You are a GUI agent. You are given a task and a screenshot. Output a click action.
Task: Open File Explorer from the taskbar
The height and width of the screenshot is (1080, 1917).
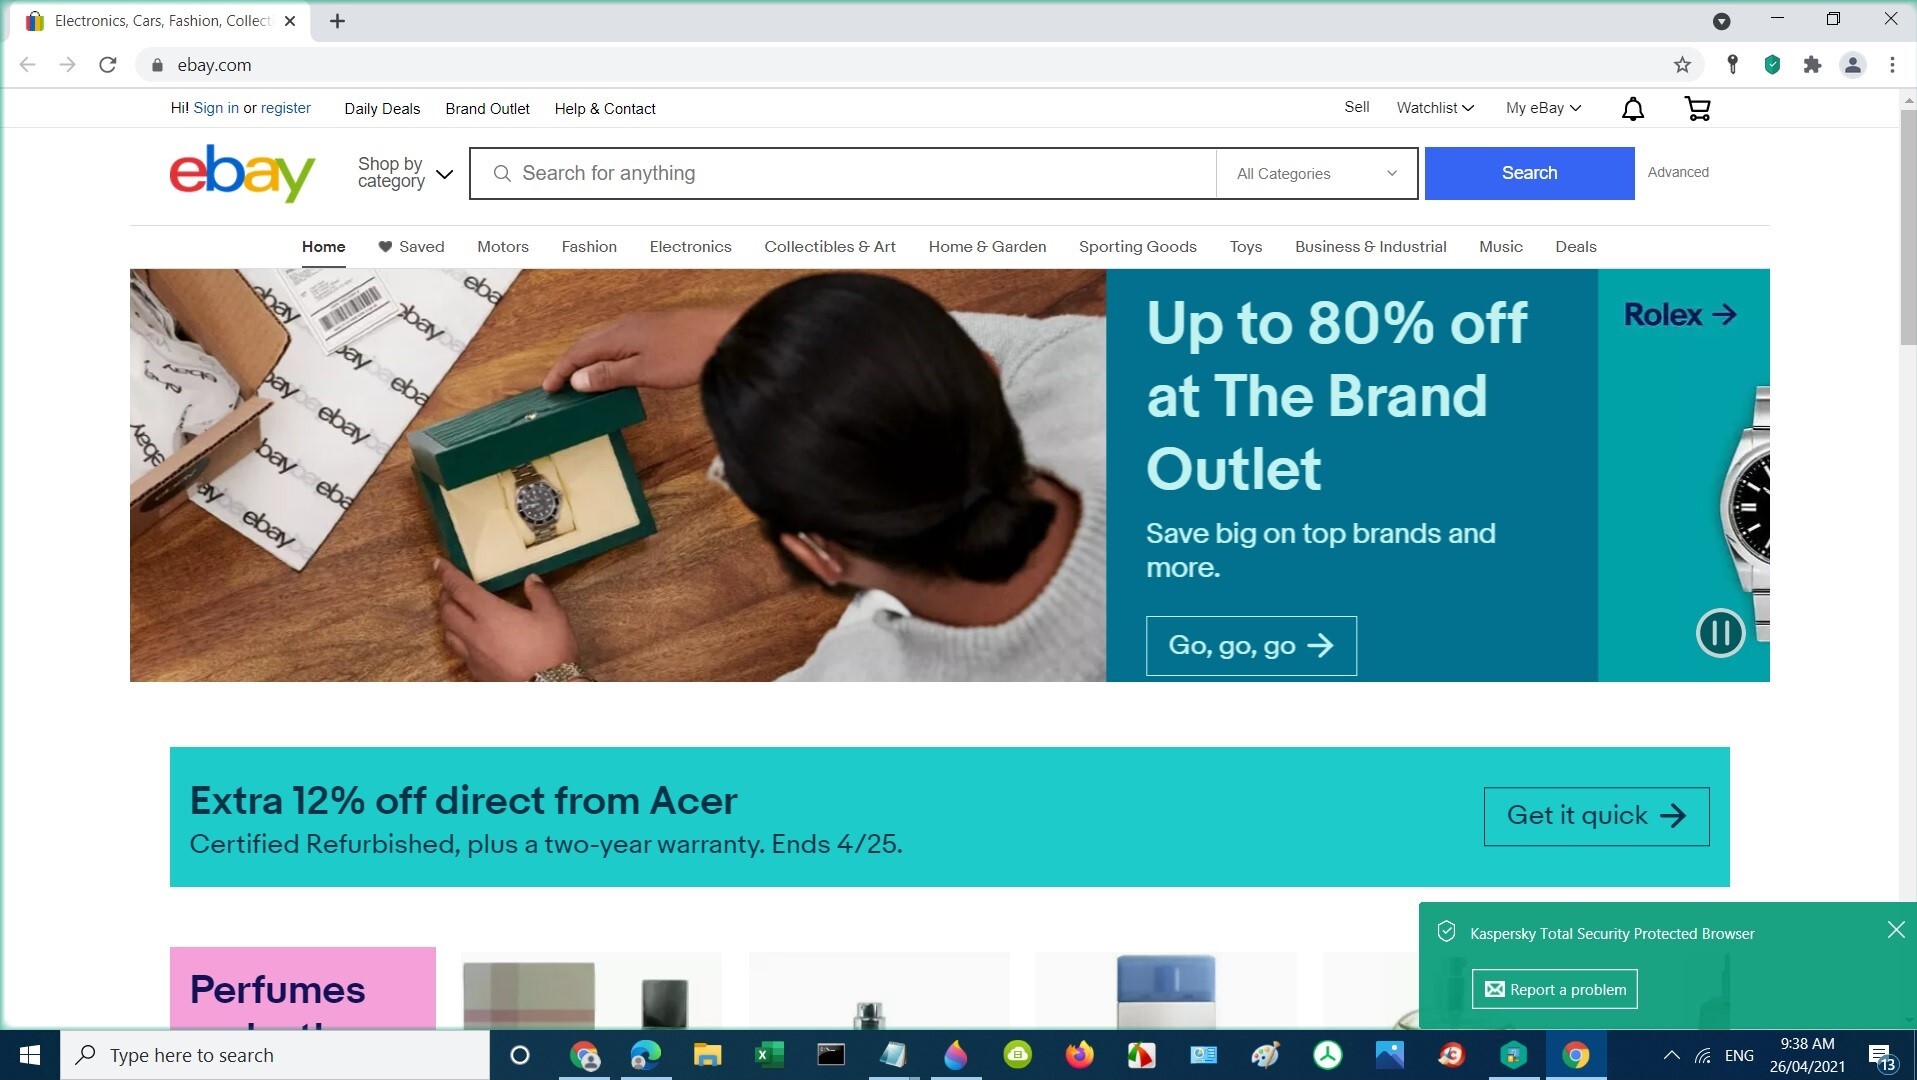coord(708,1055)
